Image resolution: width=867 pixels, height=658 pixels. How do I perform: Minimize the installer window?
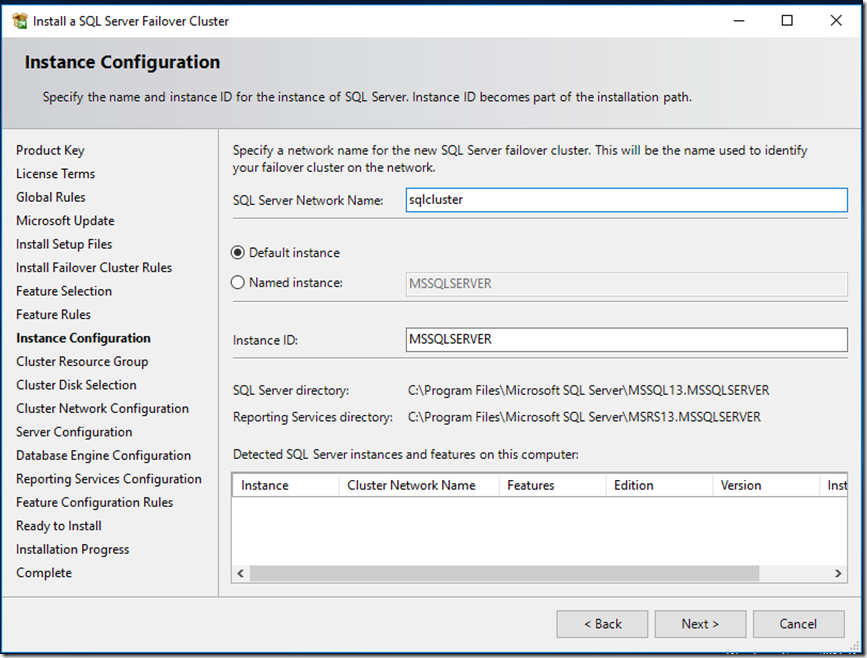pos(739,21)
